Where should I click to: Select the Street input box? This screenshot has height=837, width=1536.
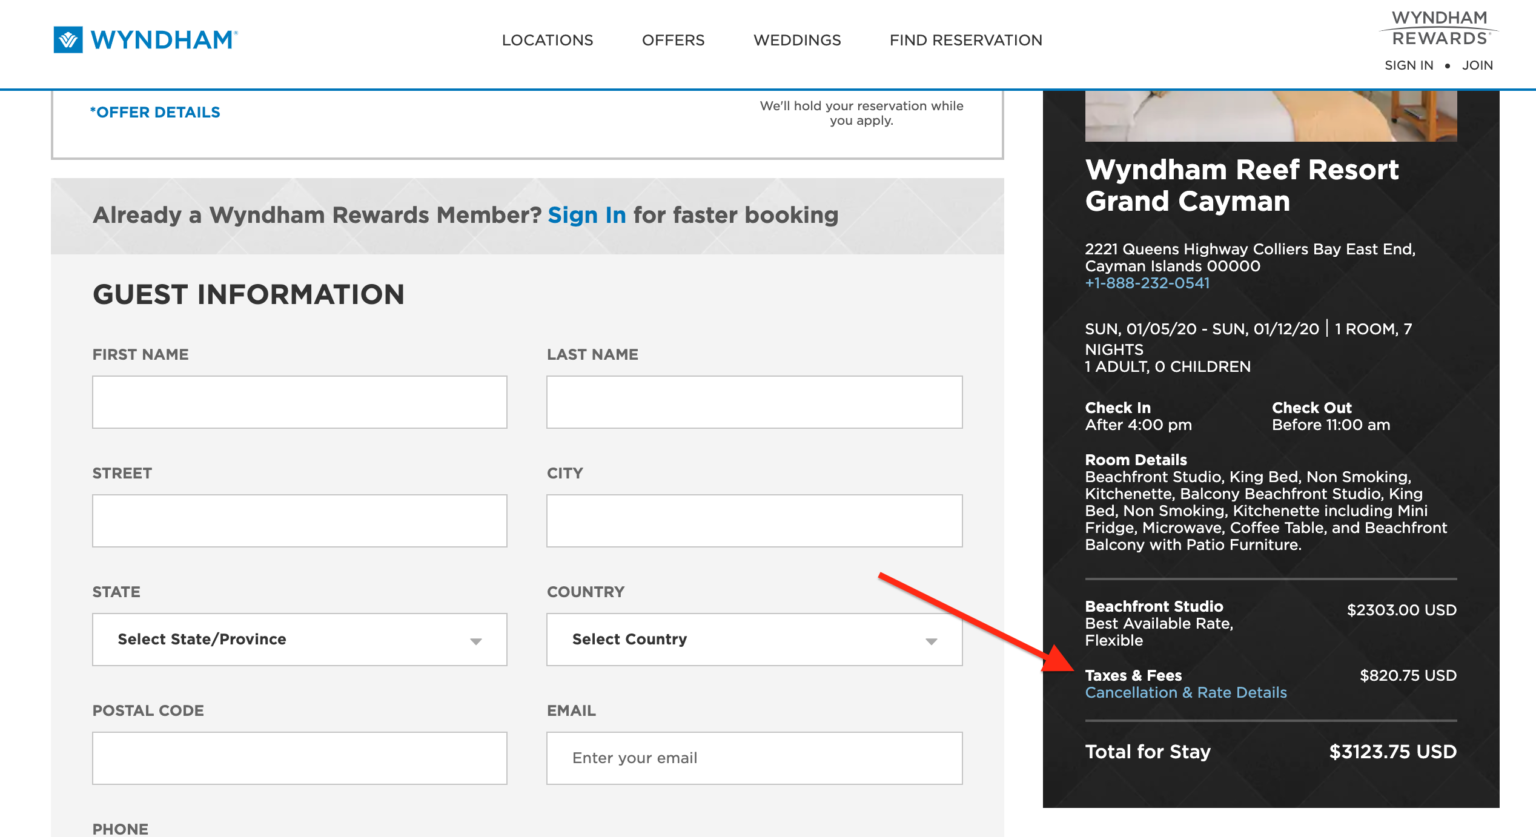[299, 521]
